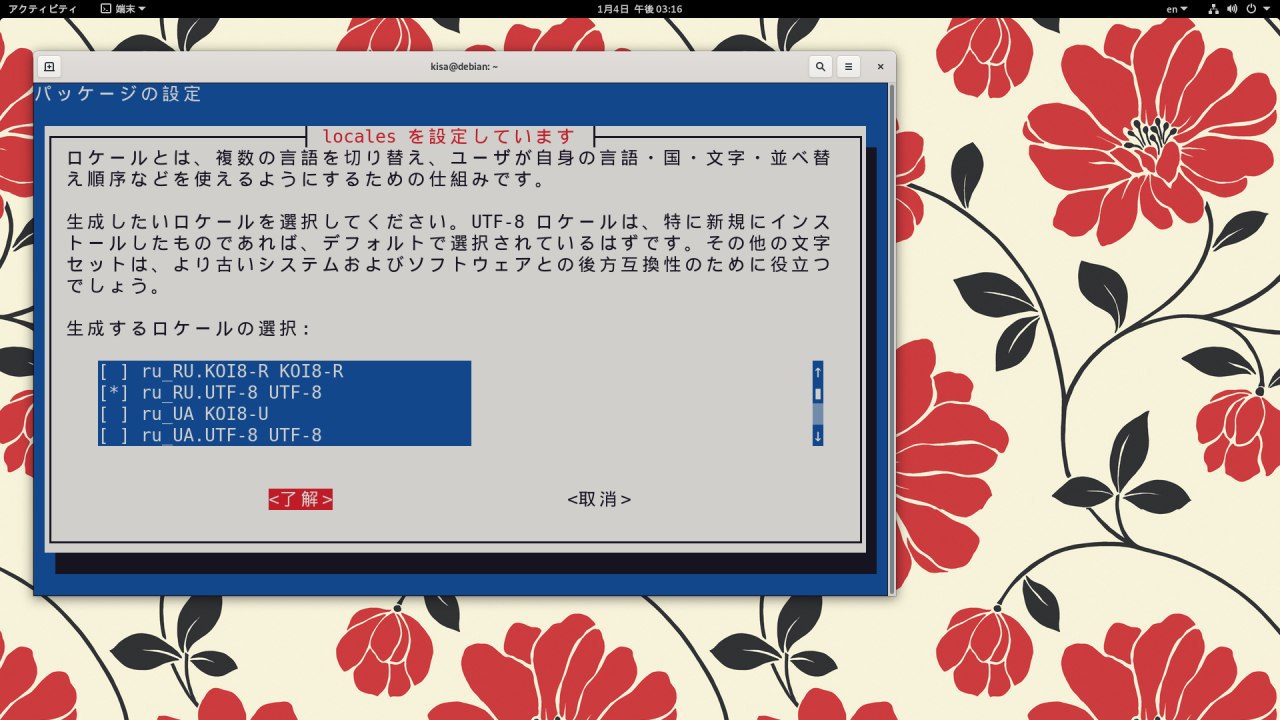Open a new terminal tab icon

(49, 67)
